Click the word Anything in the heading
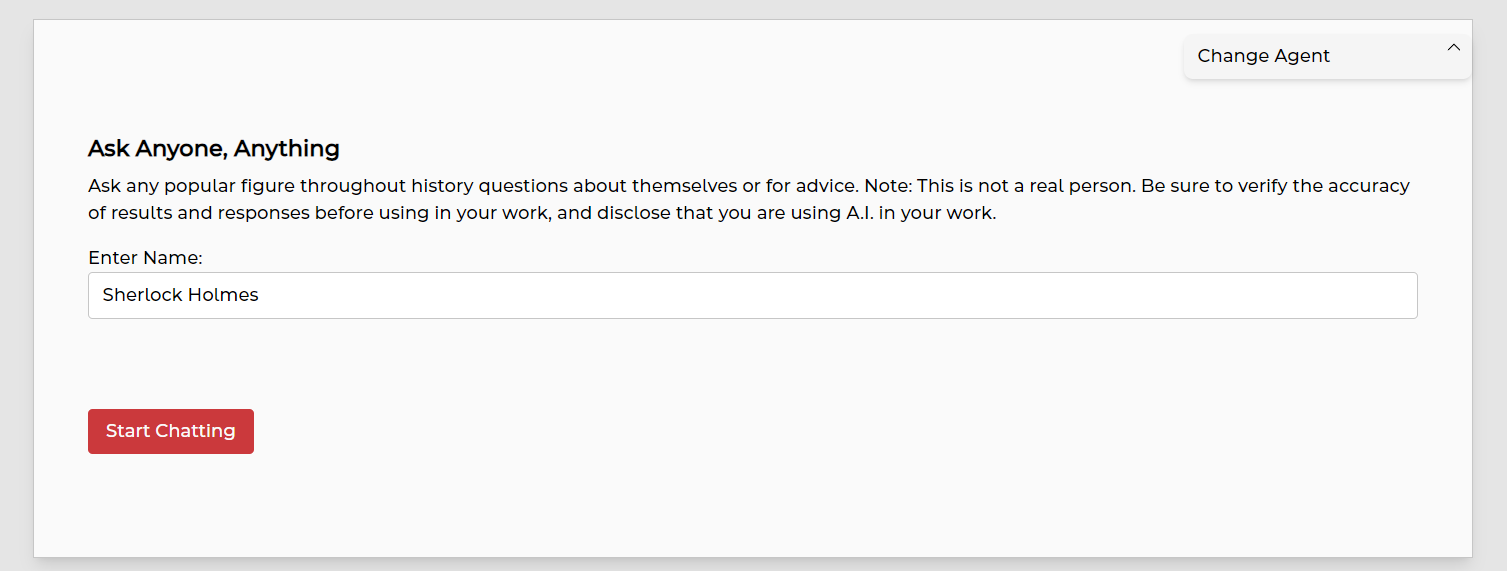Viewport: 1507px width, 571px height. pyautogui.click(x=286, y=149)
